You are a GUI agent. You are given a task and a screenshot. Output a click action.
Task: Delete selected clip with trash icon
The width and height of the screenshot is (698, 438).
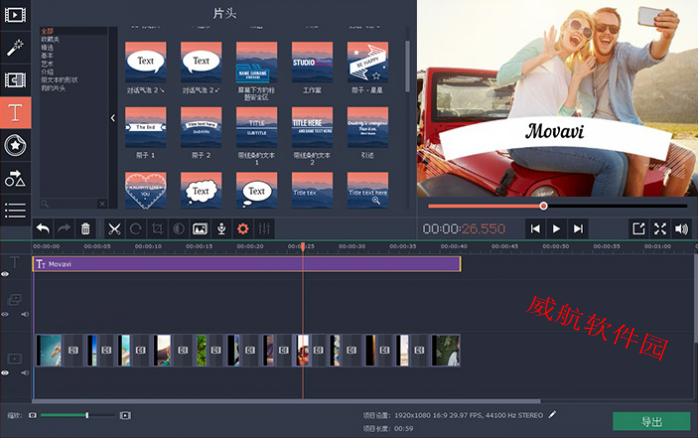(85, 229)
